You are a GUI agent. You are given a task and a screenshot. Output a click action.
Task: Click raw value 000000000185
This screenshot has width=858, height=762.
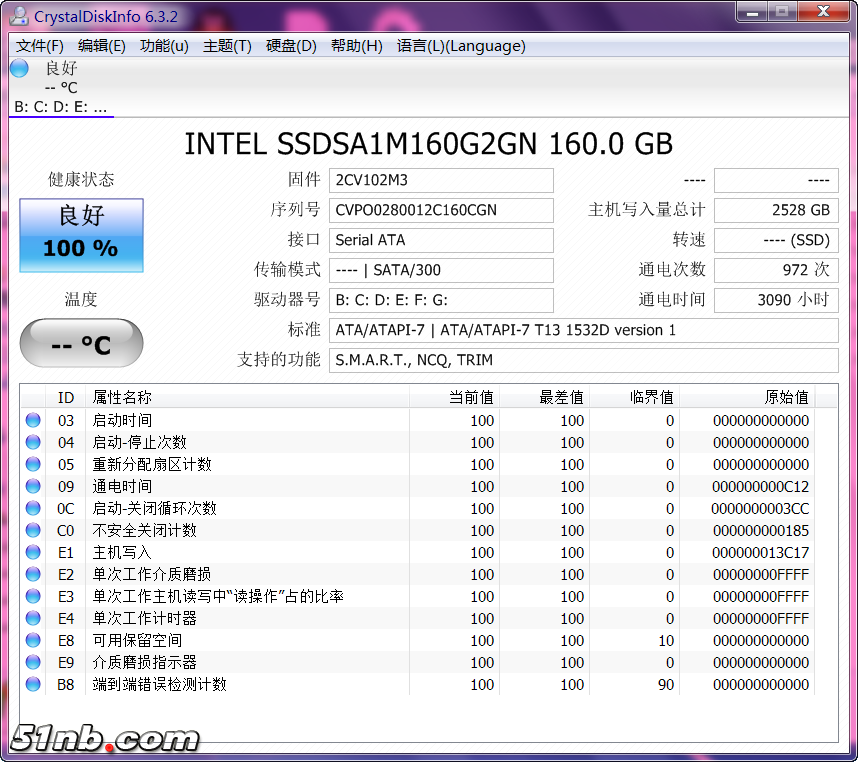click(x=761, y=531)
